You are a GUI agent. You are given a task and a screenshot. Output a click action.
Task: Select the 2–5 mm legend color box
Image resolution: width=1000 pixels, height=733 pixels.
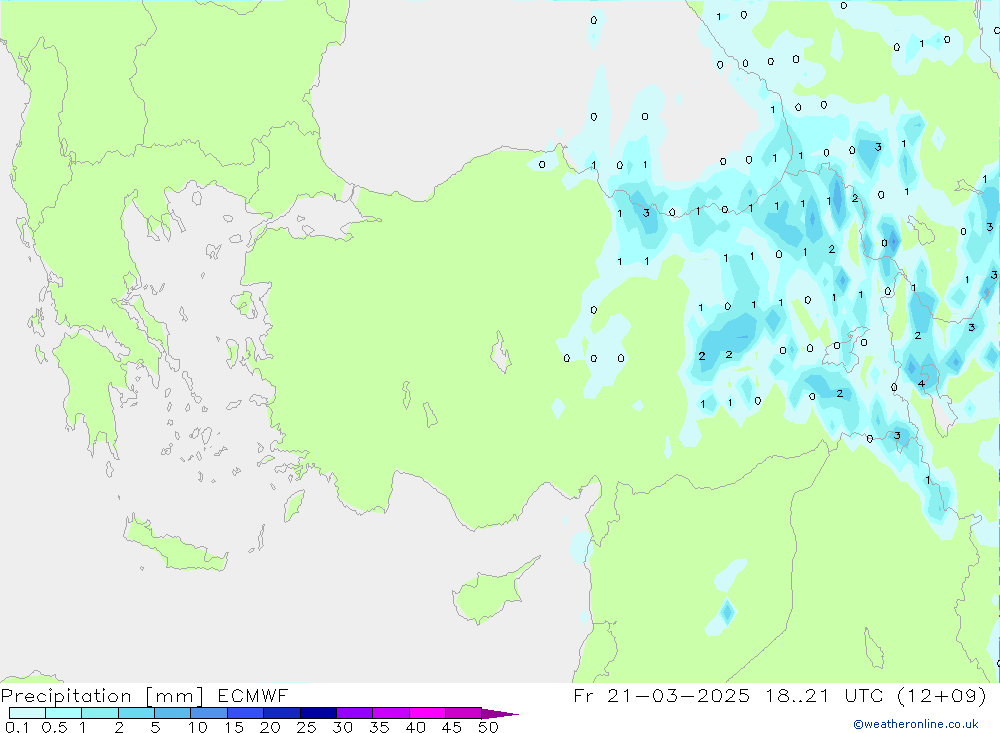pos(136,713)
